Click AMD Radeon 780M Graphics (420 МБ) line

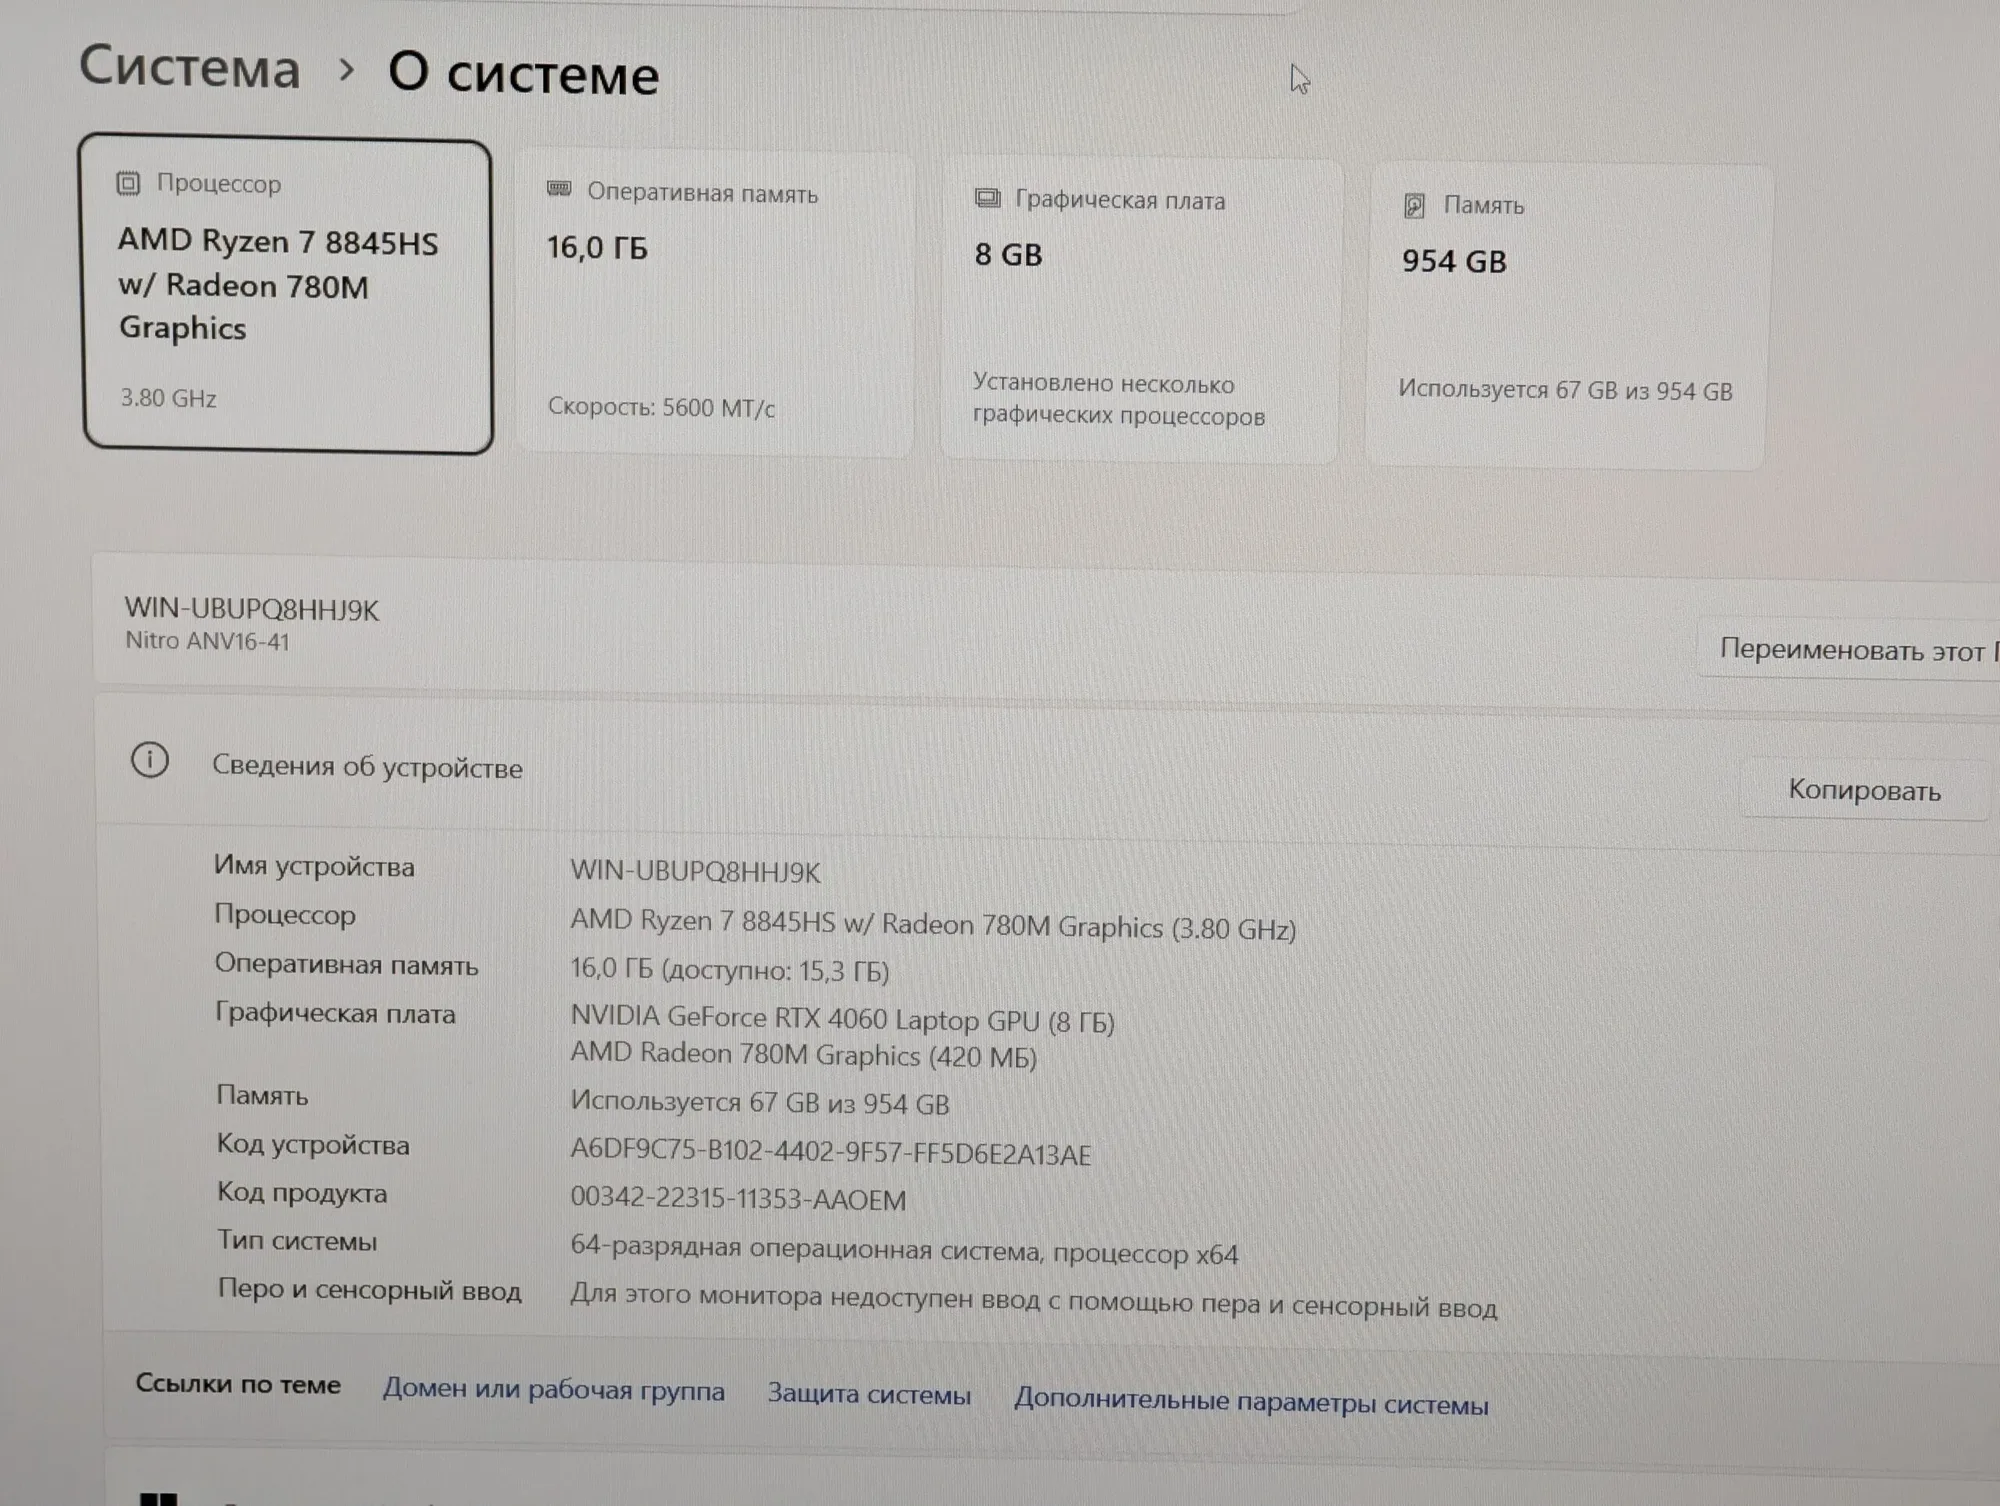tap(803, 1055)
